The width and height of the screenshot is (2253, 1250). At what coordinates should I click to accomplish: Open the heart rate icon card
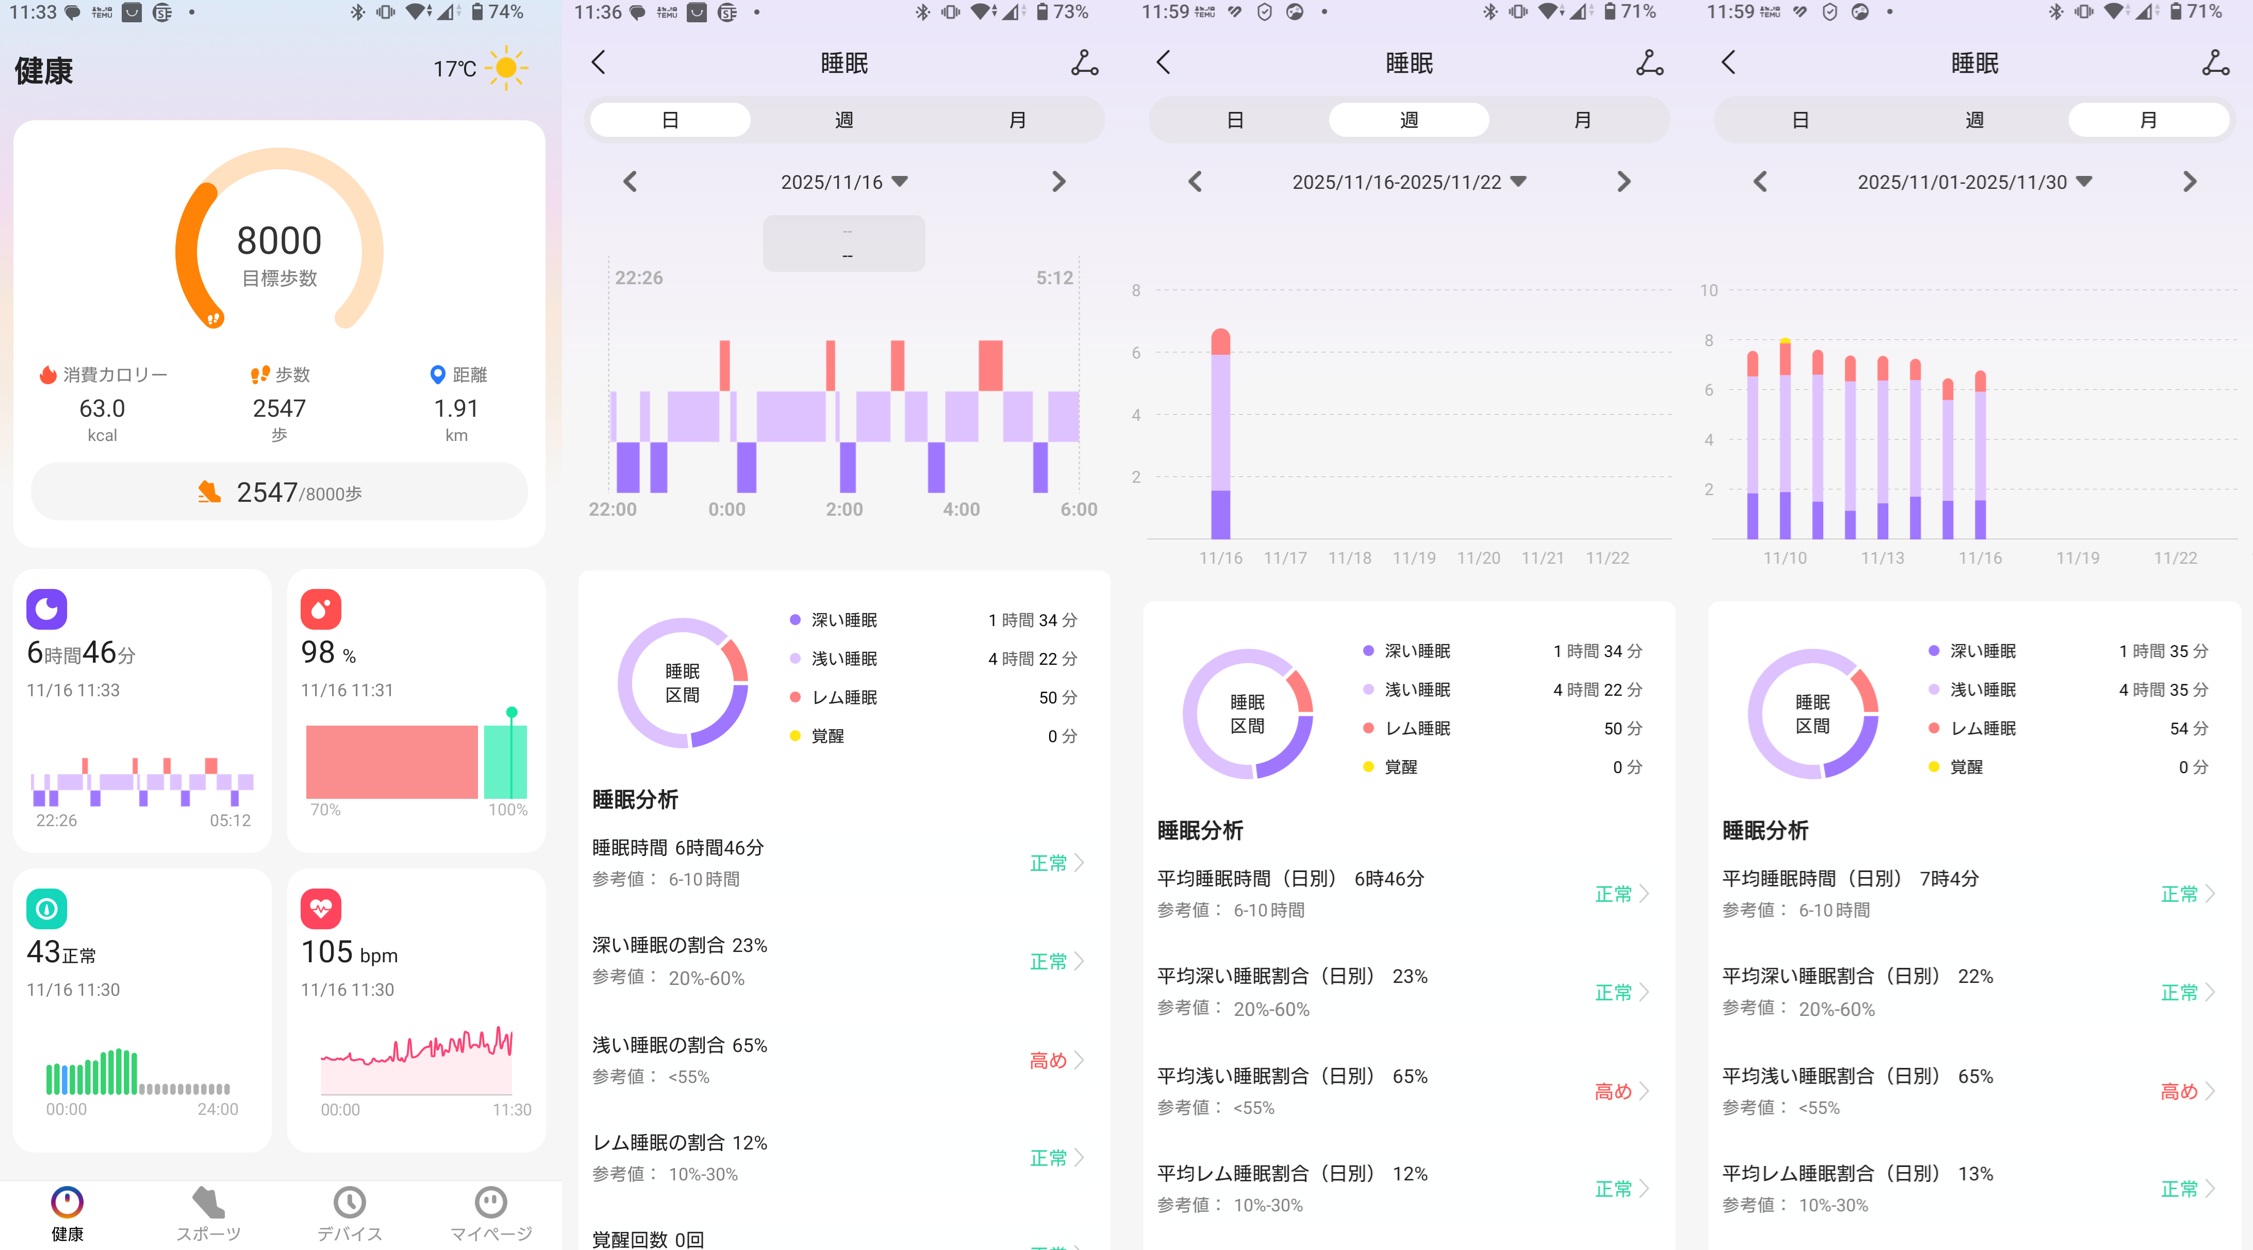coord(321,908)
